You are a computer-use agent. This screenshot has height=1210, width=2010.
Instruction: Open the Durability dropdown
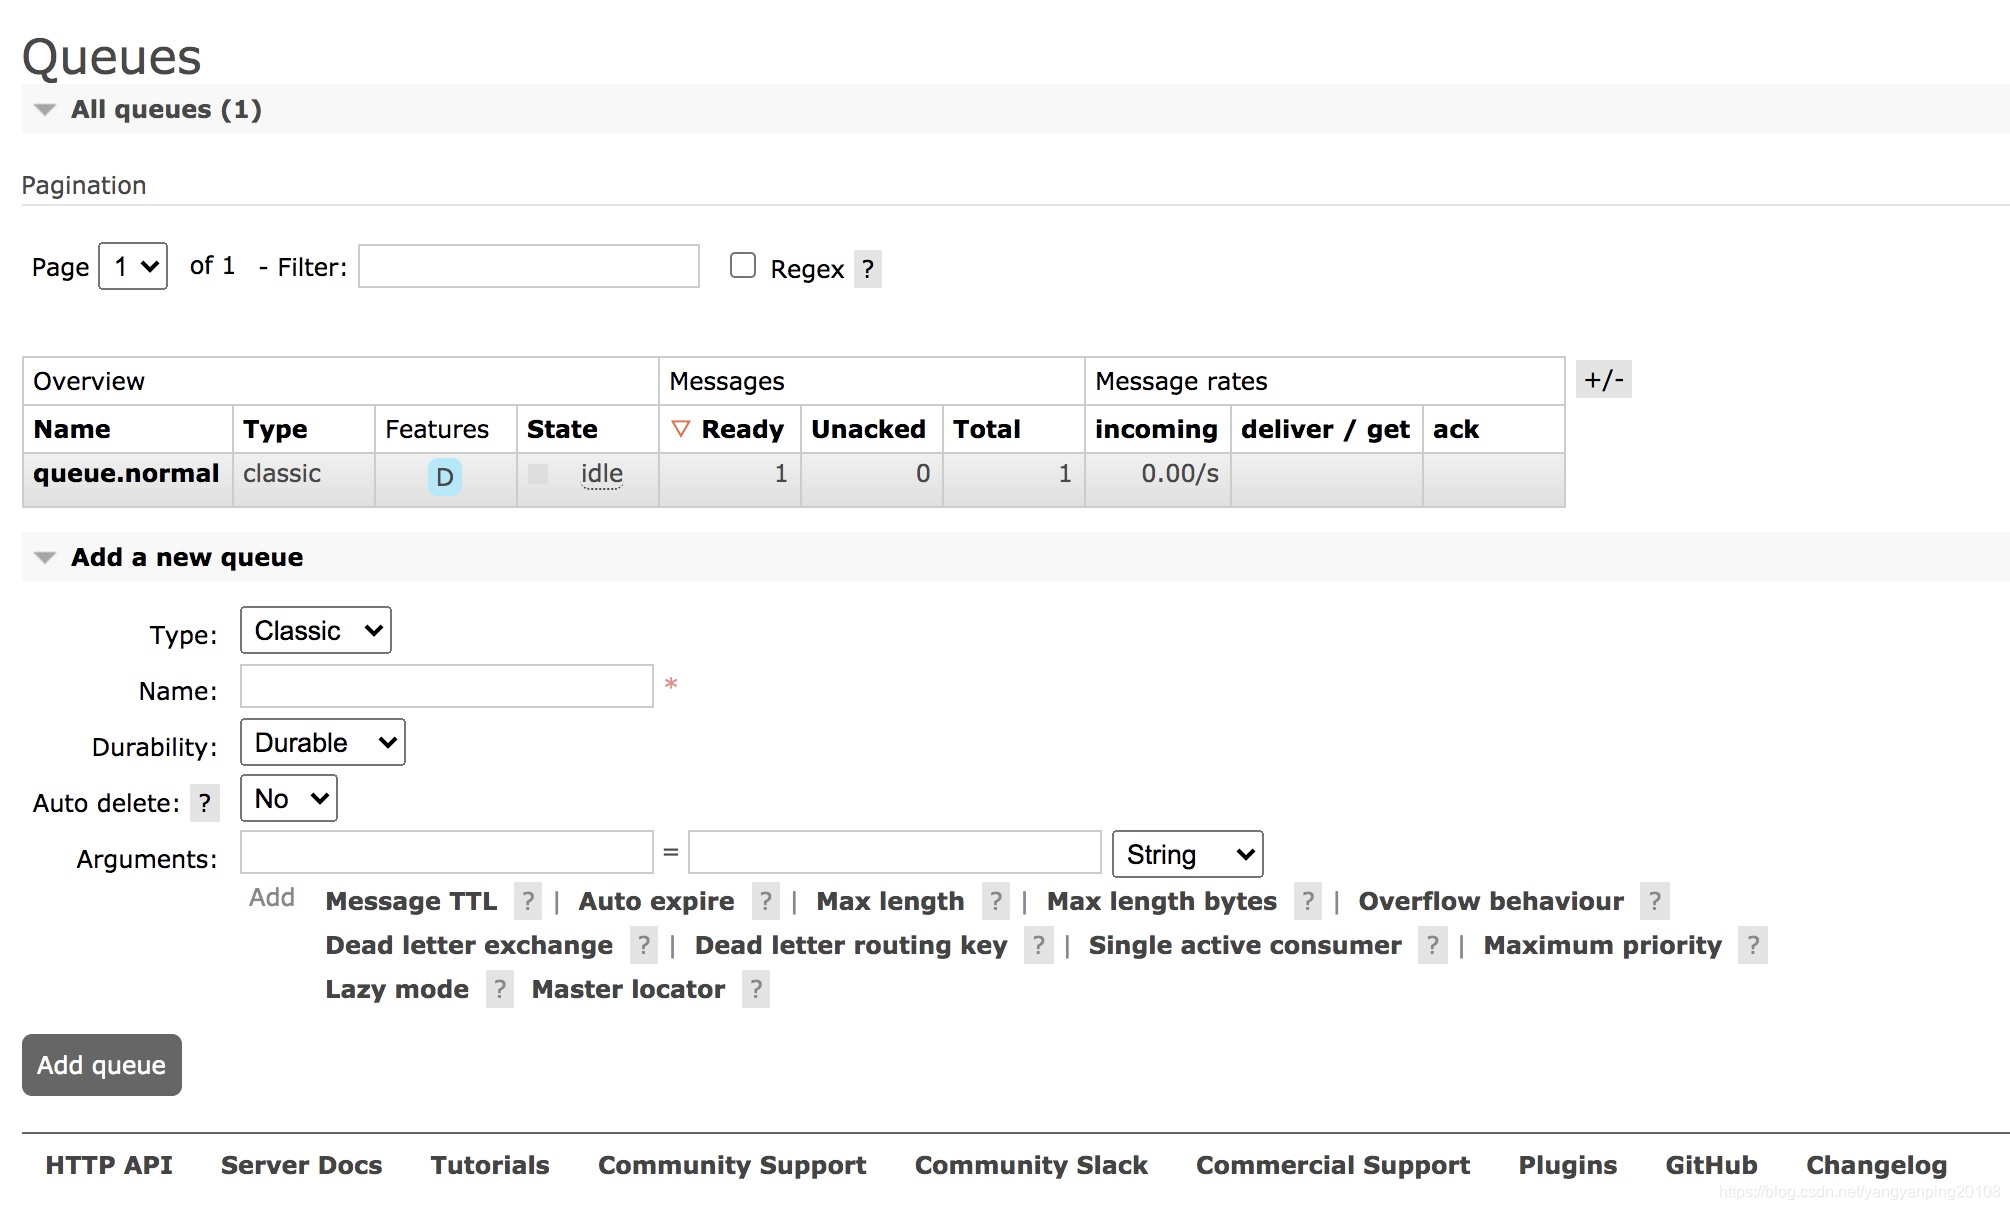pyautogui.click(x=323, y=742)
